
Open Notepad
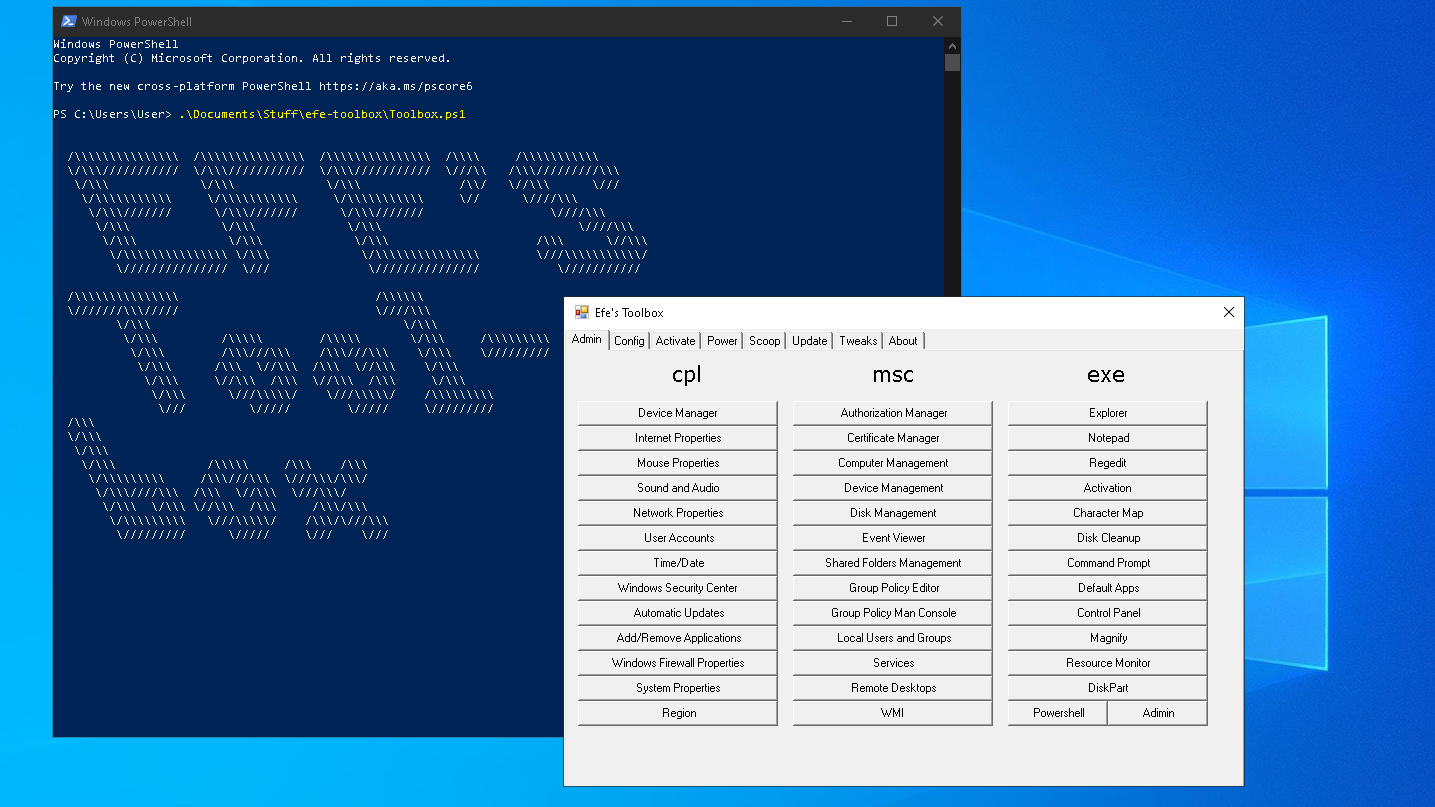pos(1108,438)
